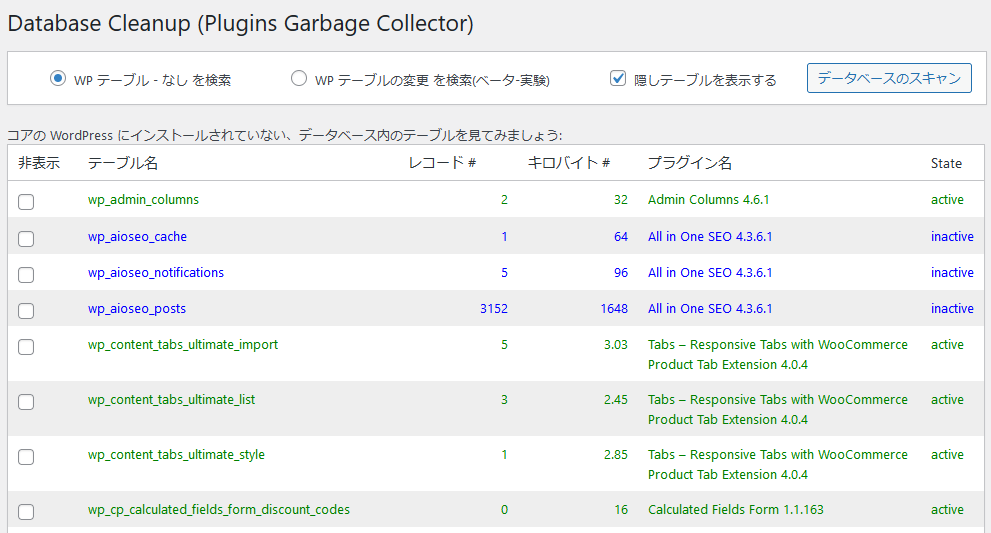Click kilobyte value 3.03 in import row

[616, 345]
